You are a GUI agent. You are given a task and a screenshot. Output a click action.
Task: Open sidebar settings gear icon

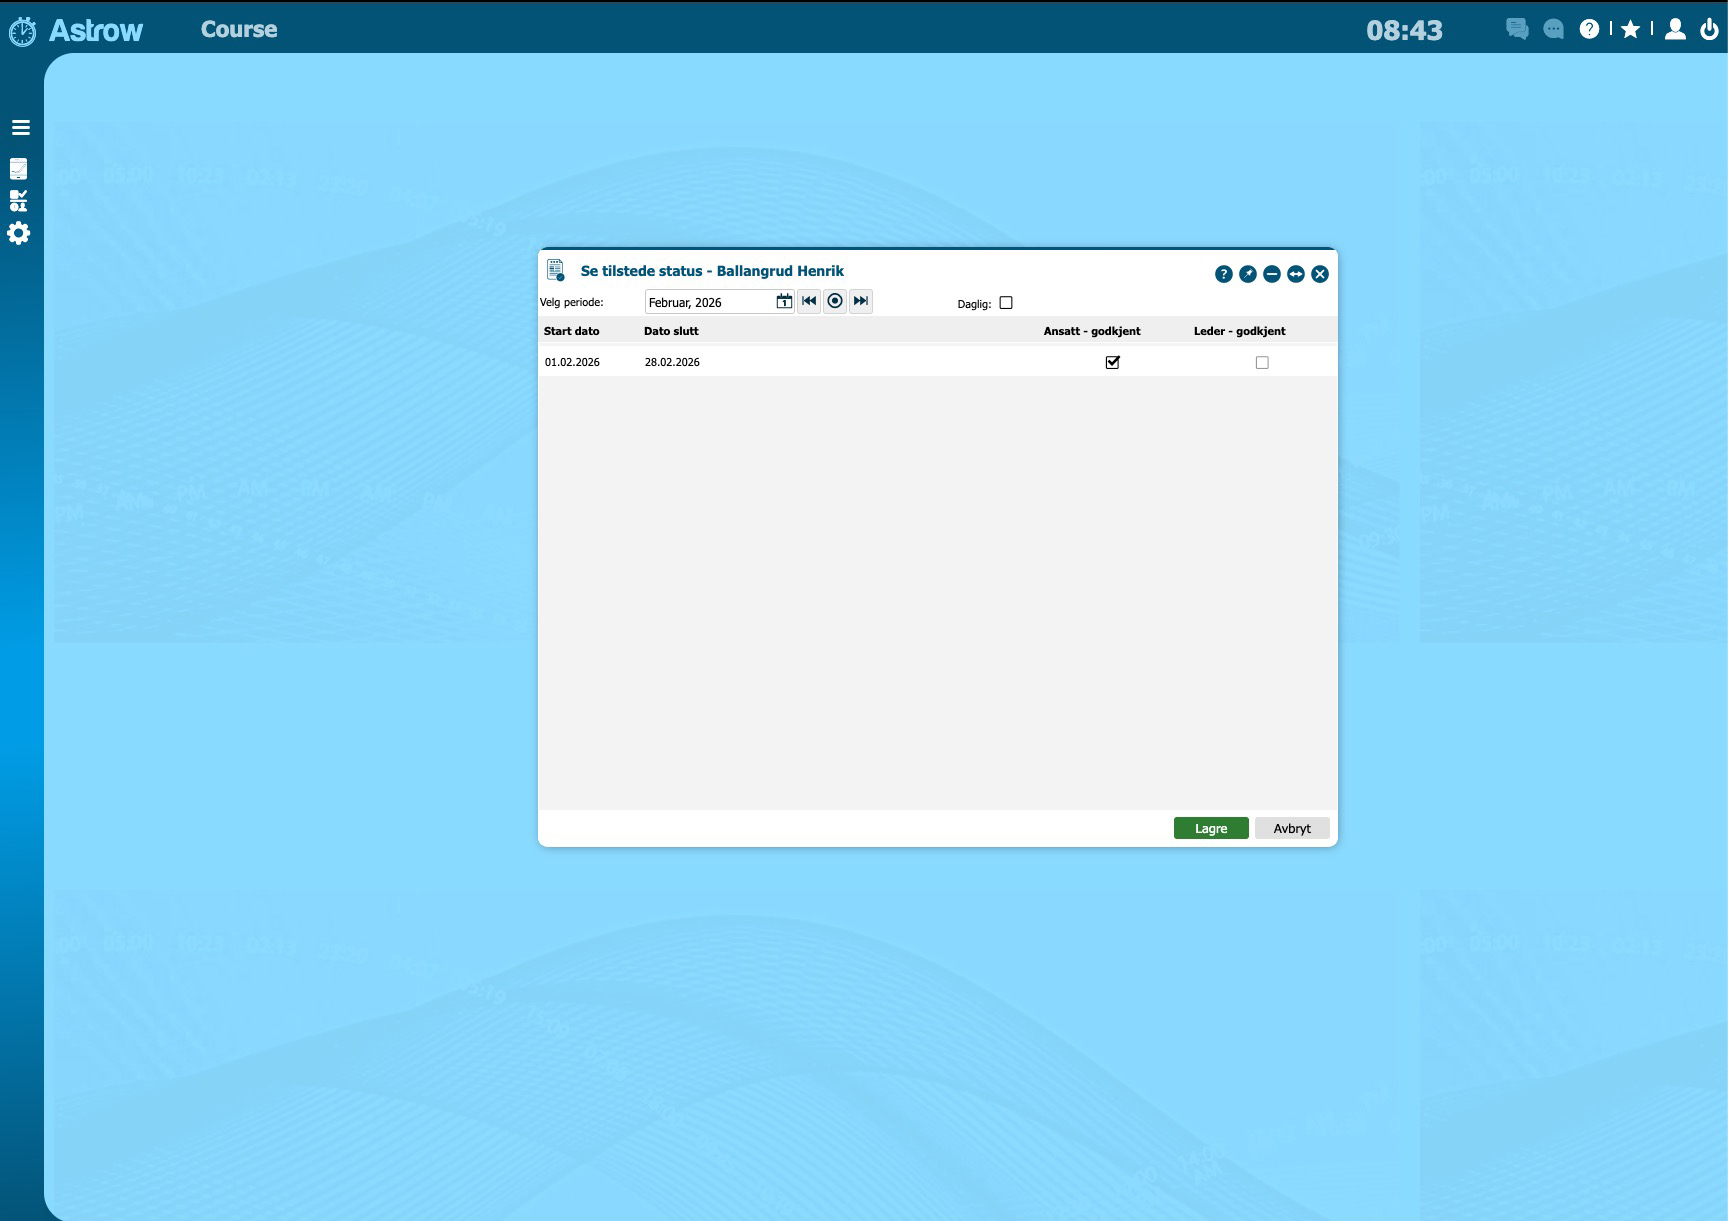(20, 233)
